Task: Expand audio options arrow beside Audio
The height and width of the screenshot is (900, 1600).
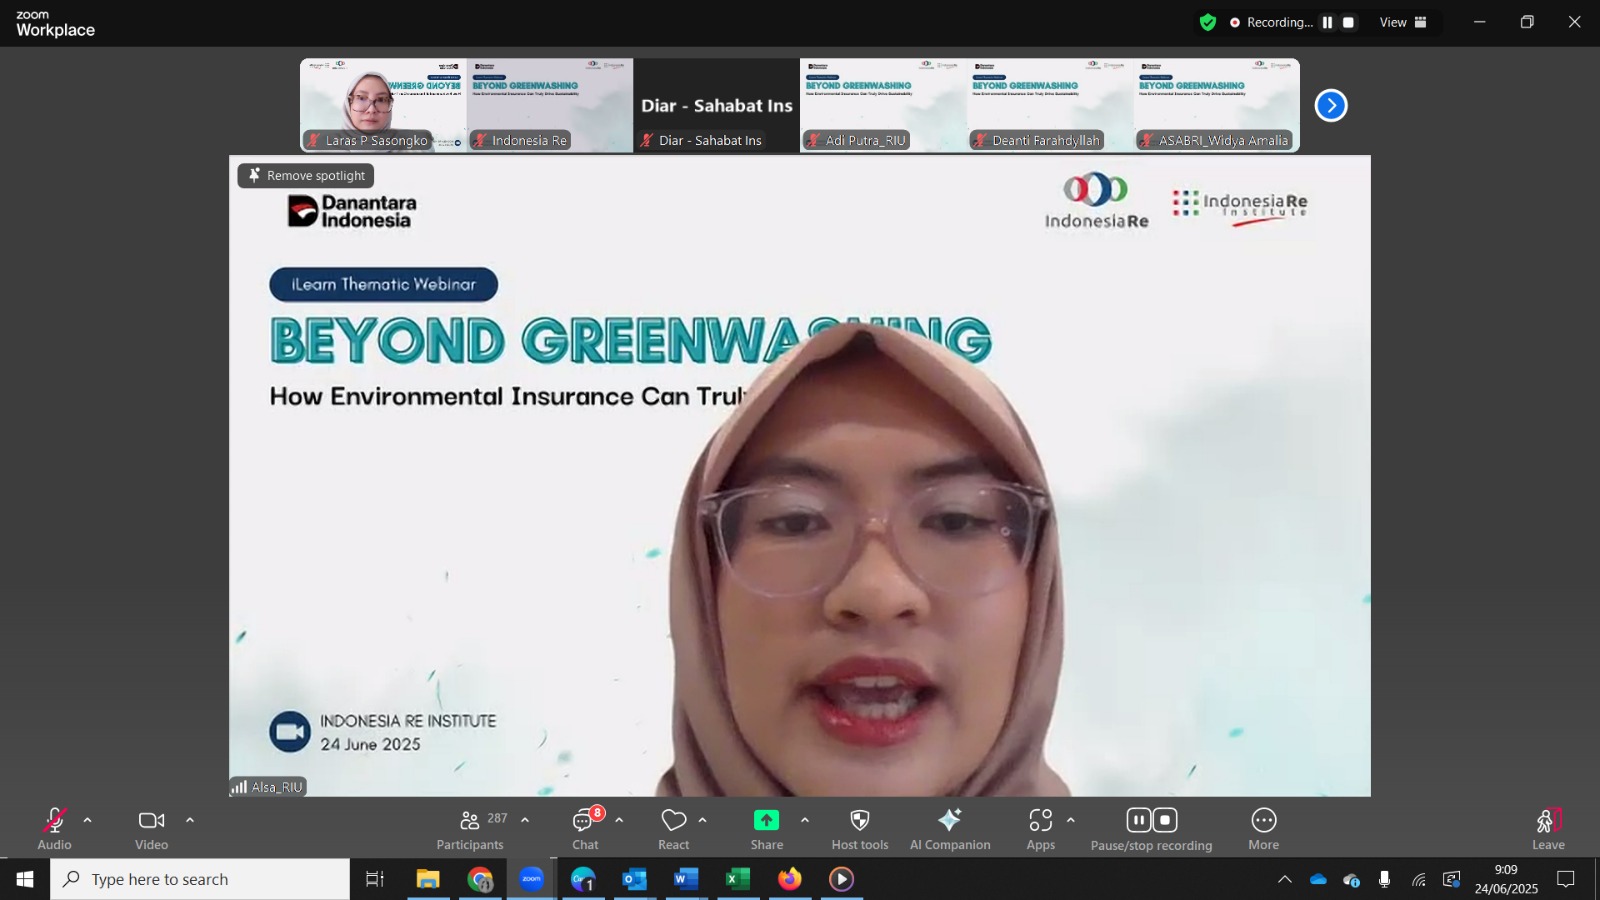Action: [88, 820]
